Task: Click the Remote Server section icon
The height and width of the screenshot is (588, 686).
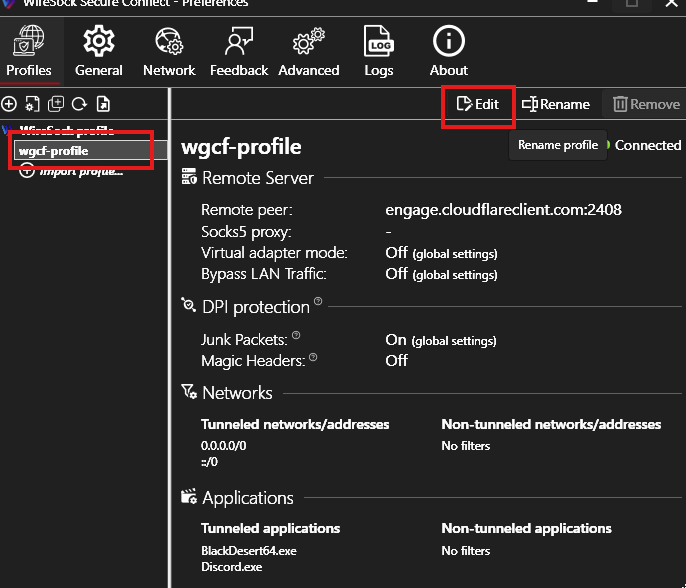Action: [189, 176]
